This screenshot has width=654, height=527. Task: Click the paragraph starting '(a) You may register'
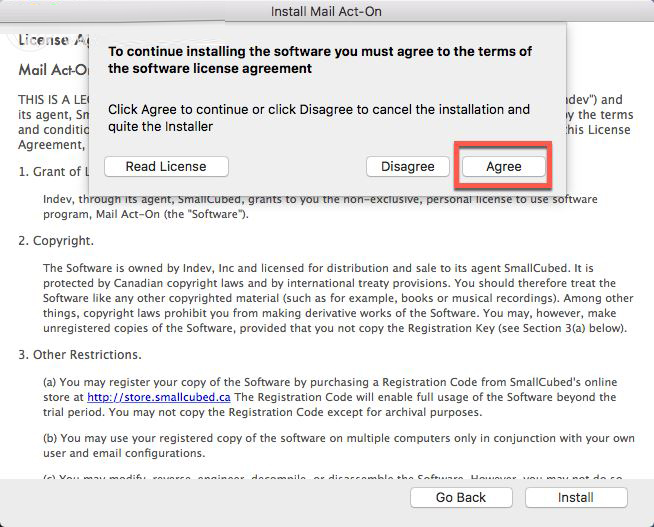click(x=330, y=397)
